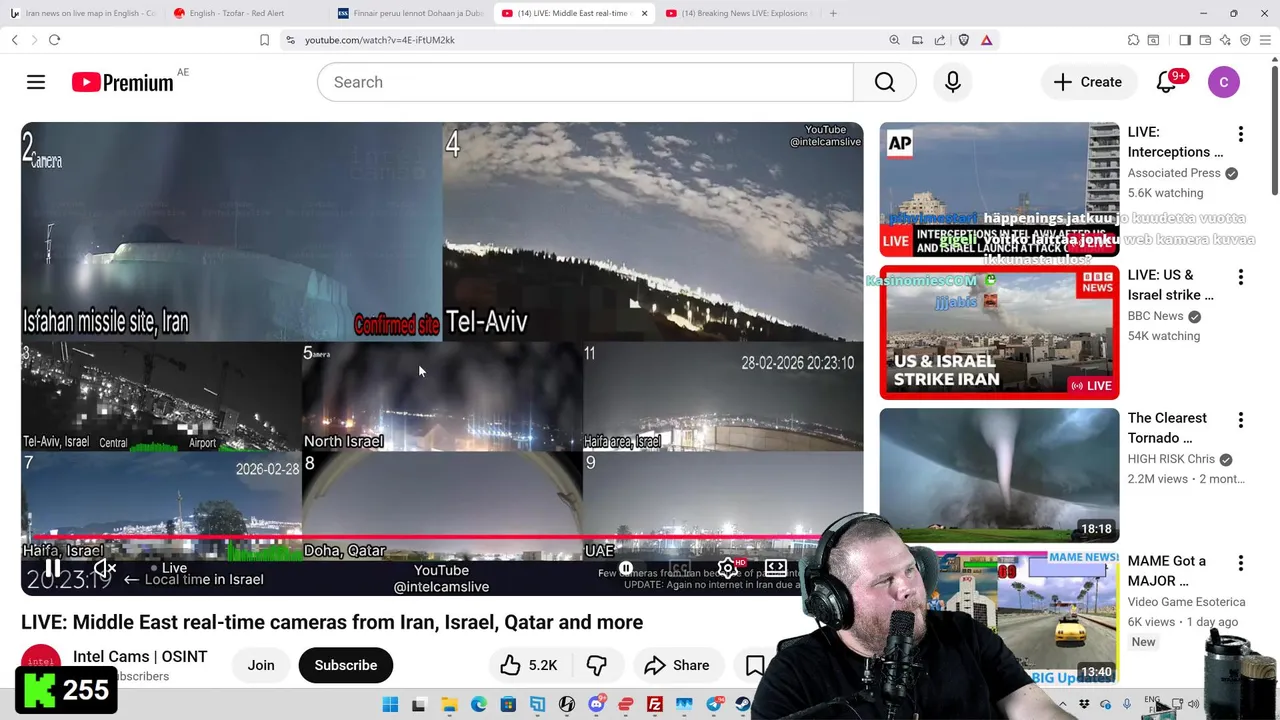Viewport: 1280px width, 720px height.
Task: Open the Video Game Esoterica channel name
Action: [1186, 602]
